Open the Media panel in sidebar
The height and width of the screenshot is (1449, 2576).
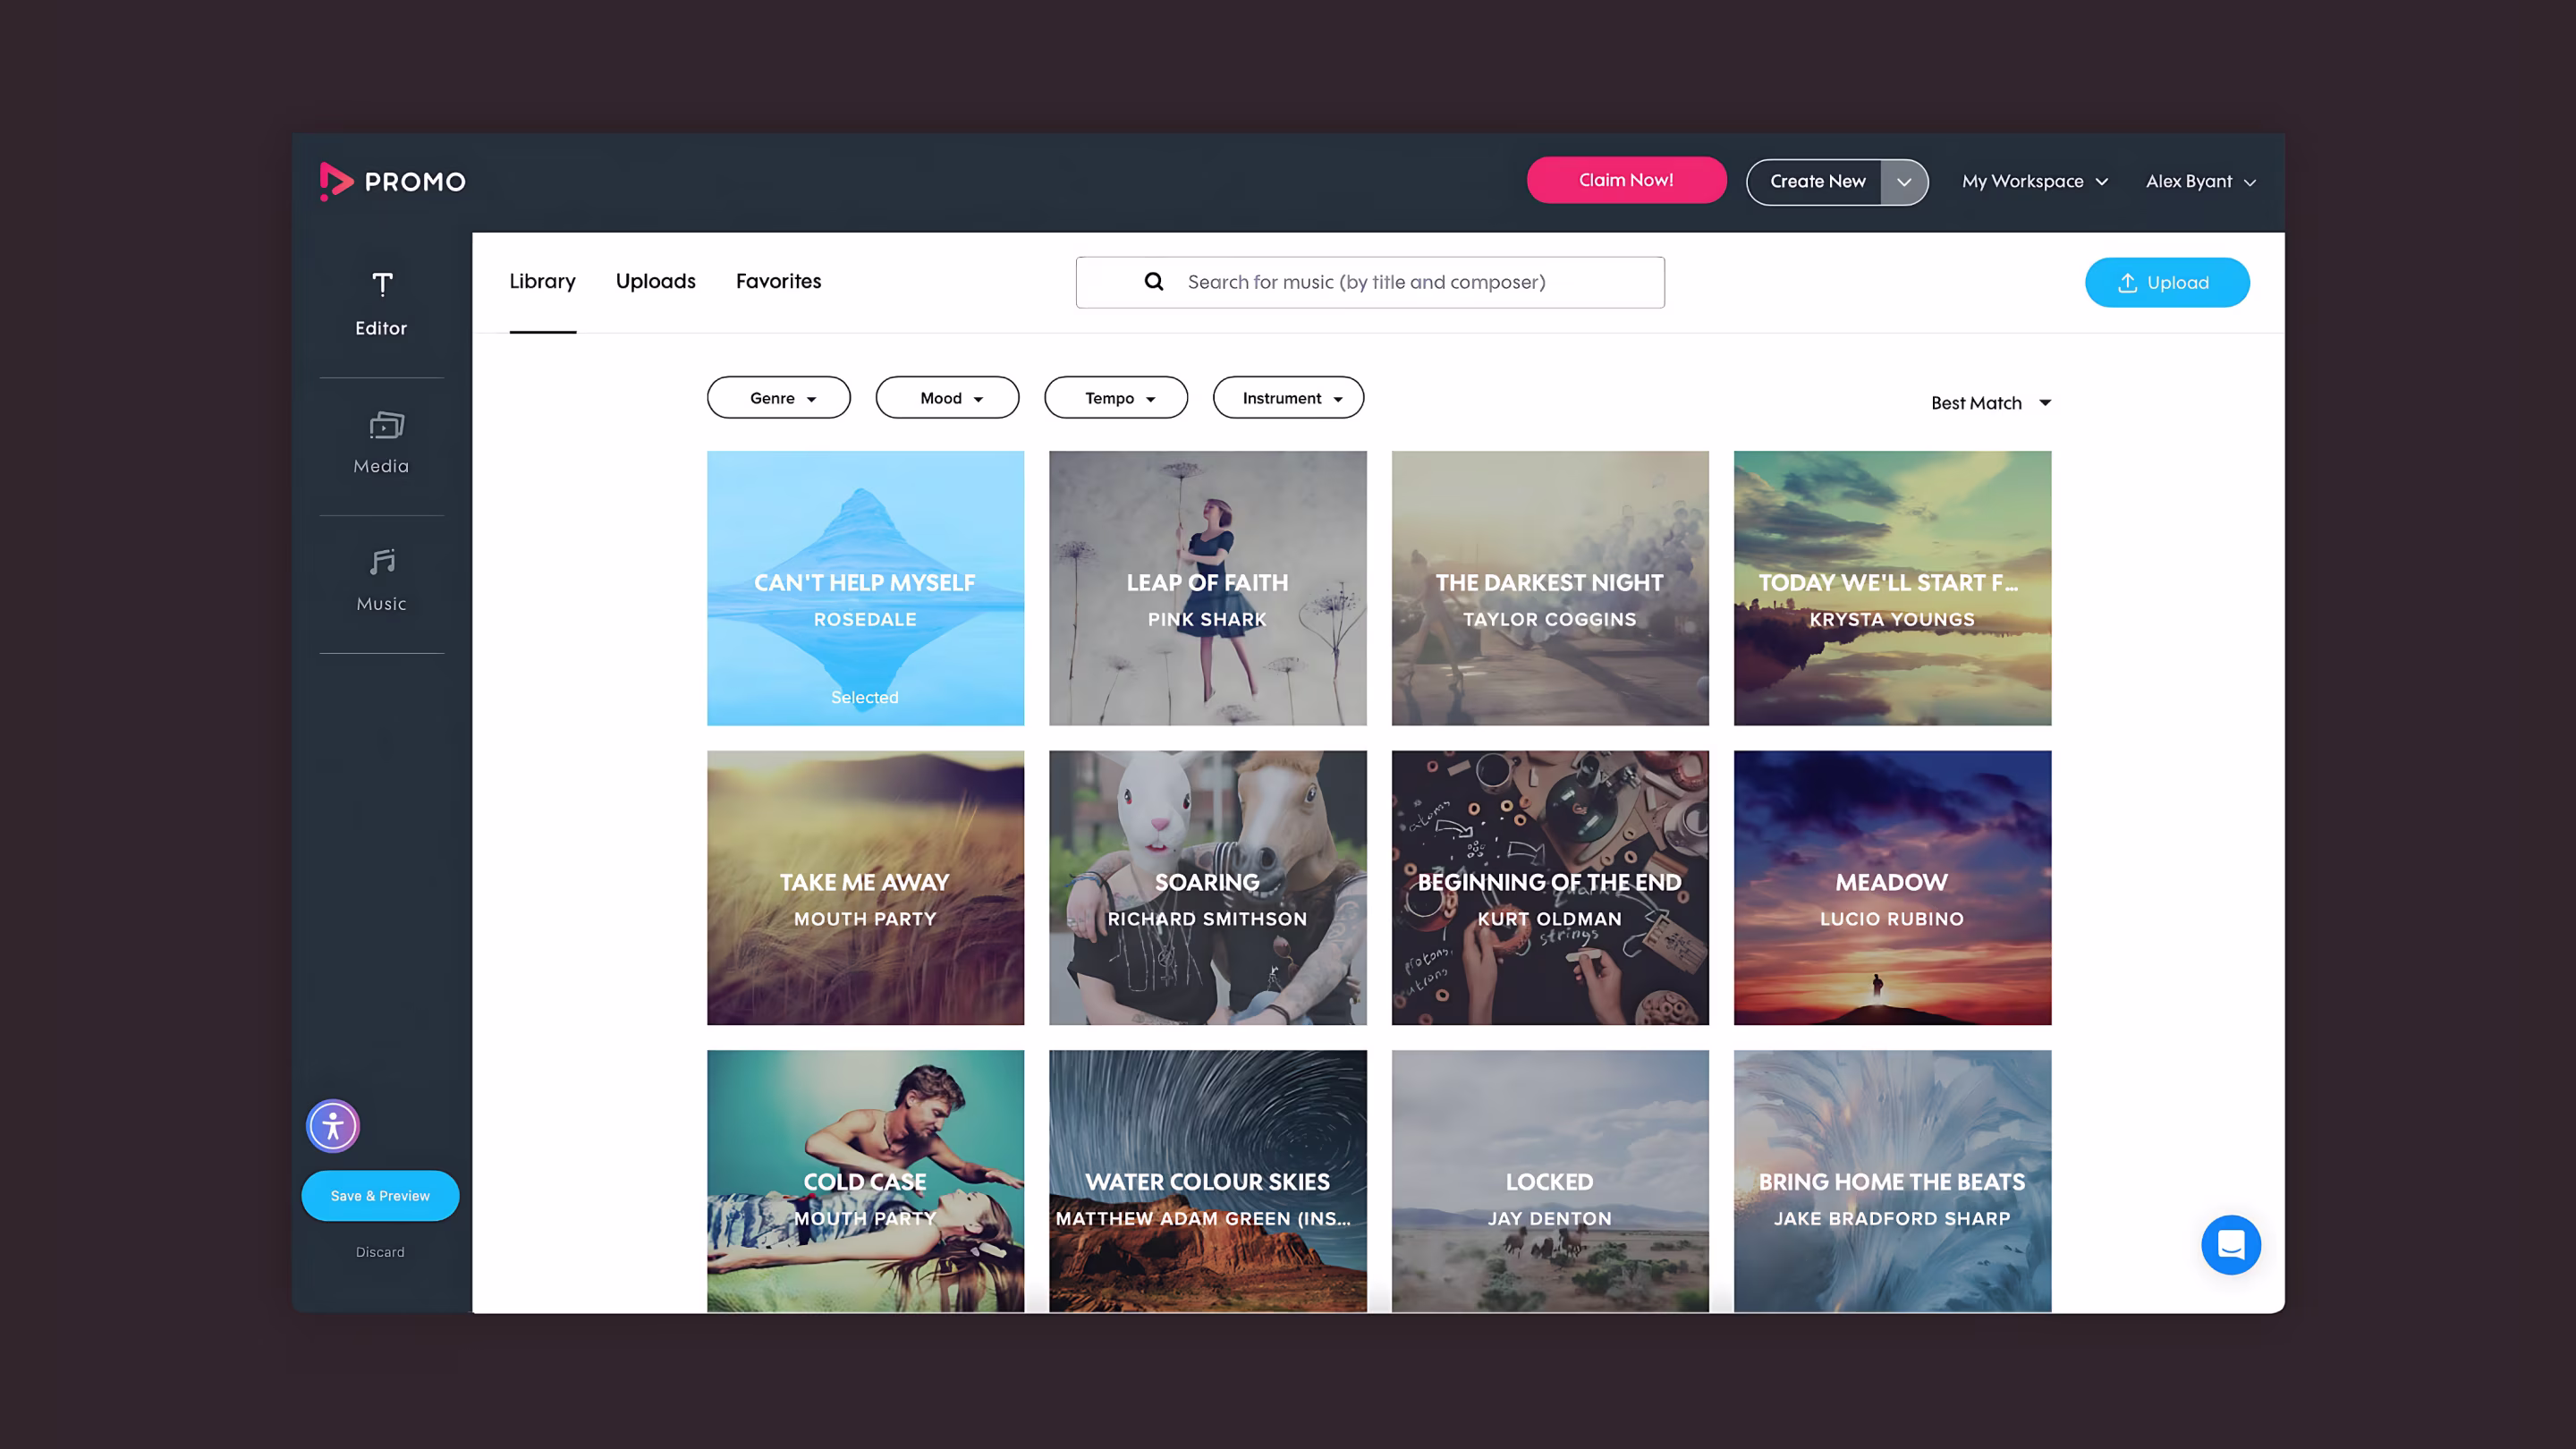(x=381, y=442)
